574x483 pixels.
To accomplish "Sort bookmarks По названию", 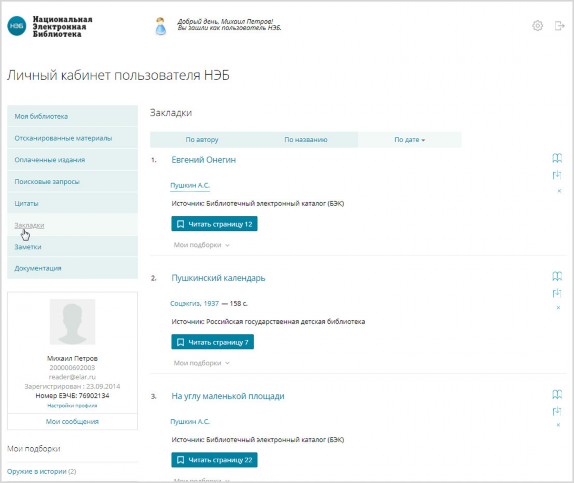I will click(x=306, y=140).
